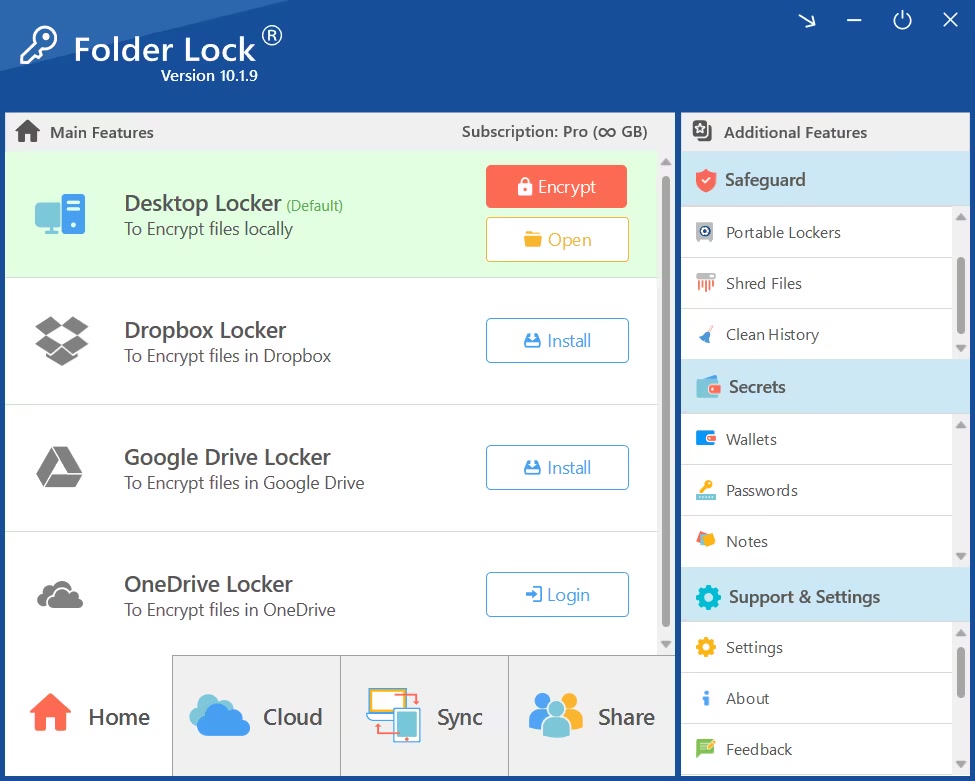Login to OneDrive Locker
975x781 pixels.
pyautogui.click(x=557, y=595)
